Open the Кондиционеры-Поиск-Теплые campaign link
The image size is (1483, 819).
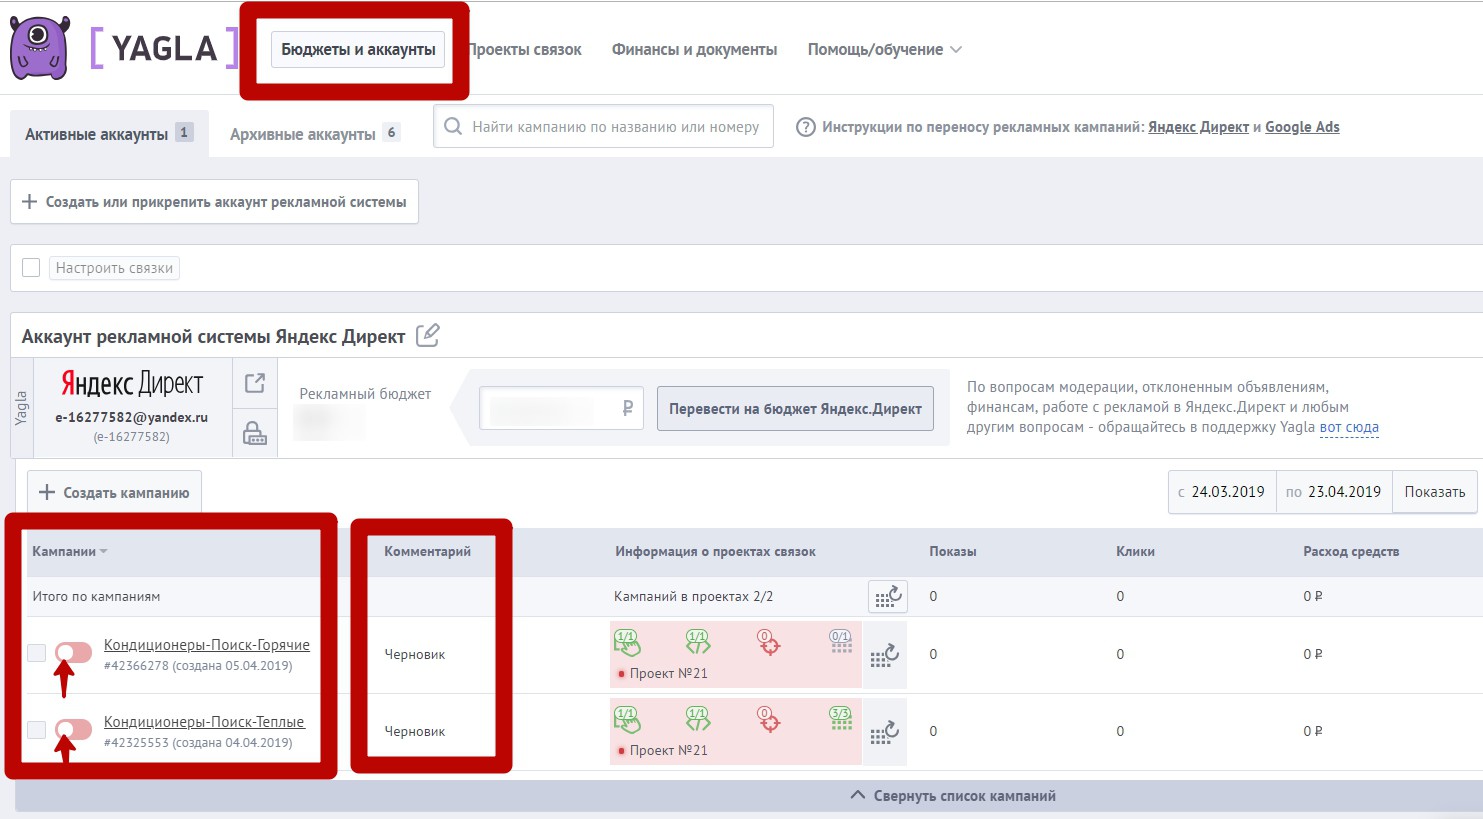click(204, 722)
